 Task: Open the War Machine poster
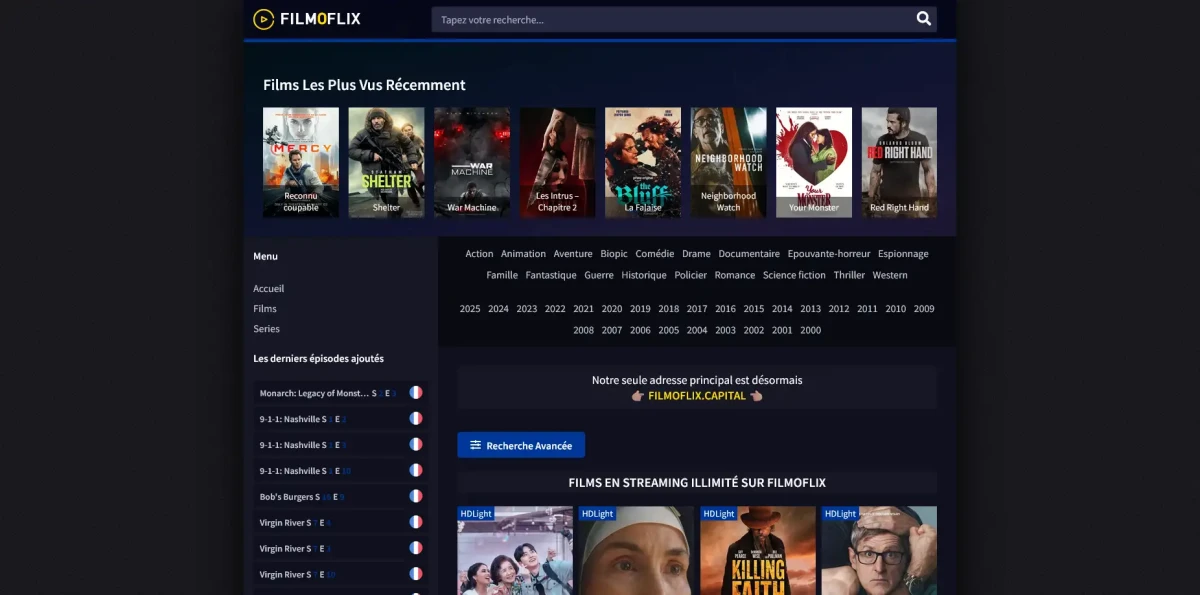tap(472, 162)
